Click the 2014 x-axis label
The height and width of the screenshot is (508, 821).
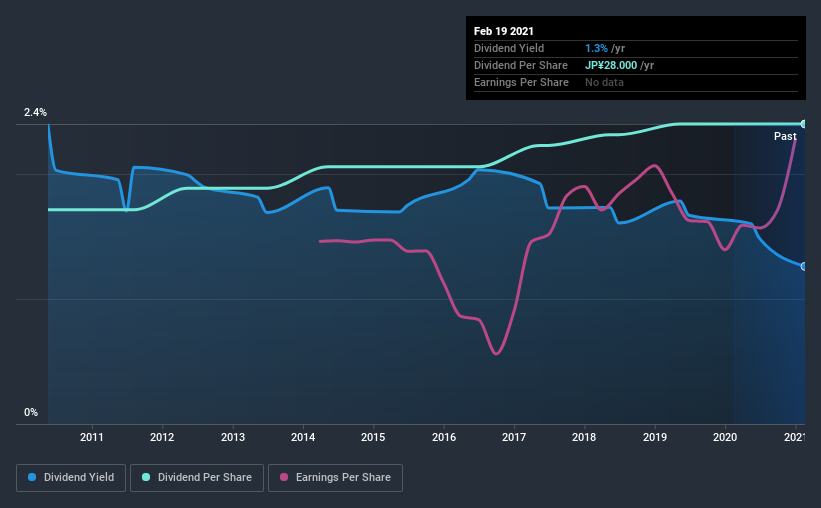tap(303, 437)
